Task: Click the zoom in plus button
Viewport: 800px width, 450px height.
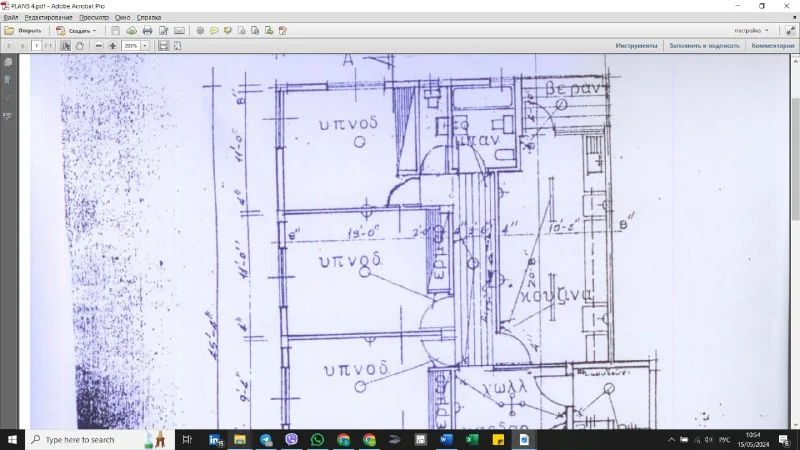Action: [x=113, y=46]
